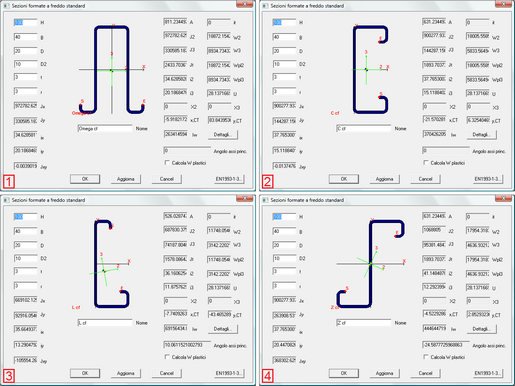Close the C cf section dialog window
Screen dimensions: 515x386
[x=503, y=4]
